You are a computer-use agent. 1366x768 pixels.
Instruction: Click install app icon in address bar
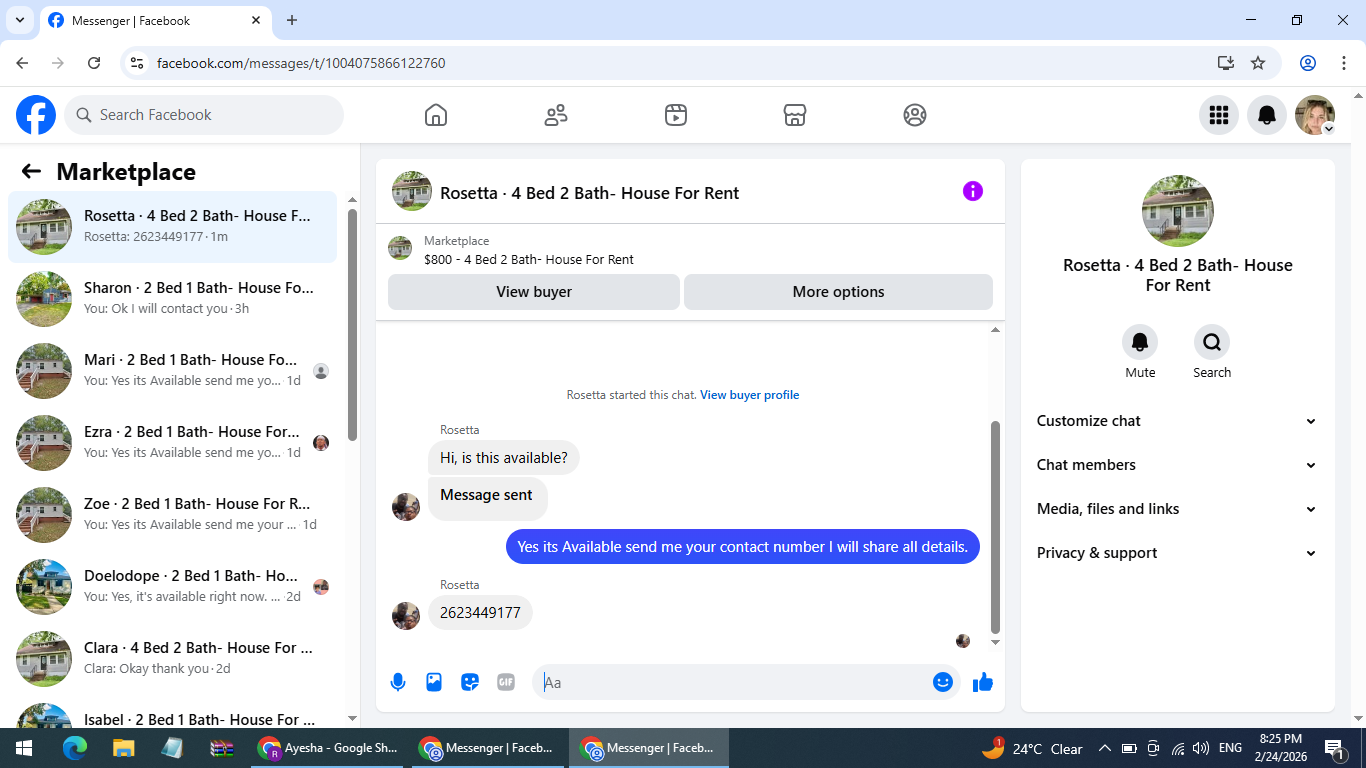[x=1226, y=63]
